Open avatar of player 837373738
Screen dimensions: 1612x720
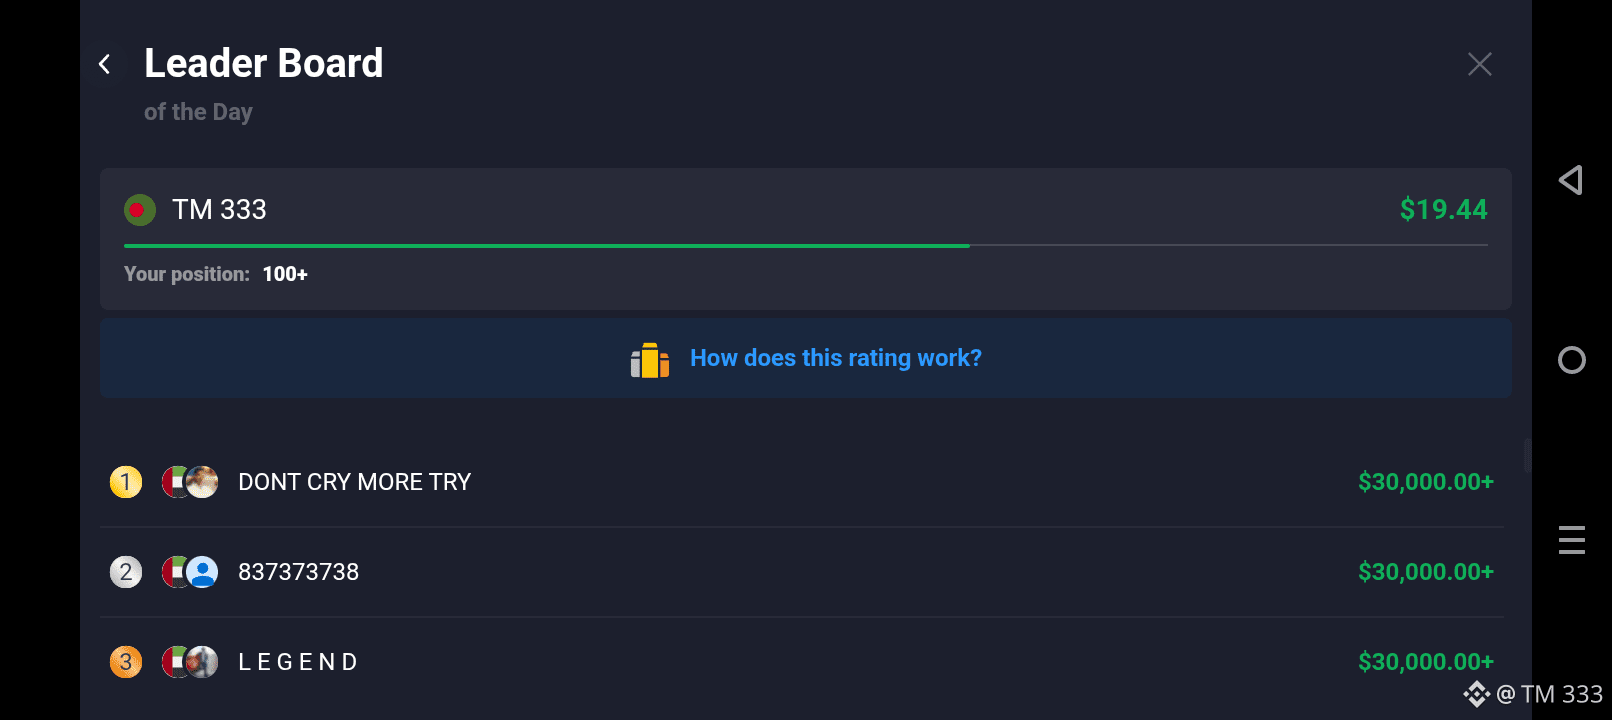[202, 572]
